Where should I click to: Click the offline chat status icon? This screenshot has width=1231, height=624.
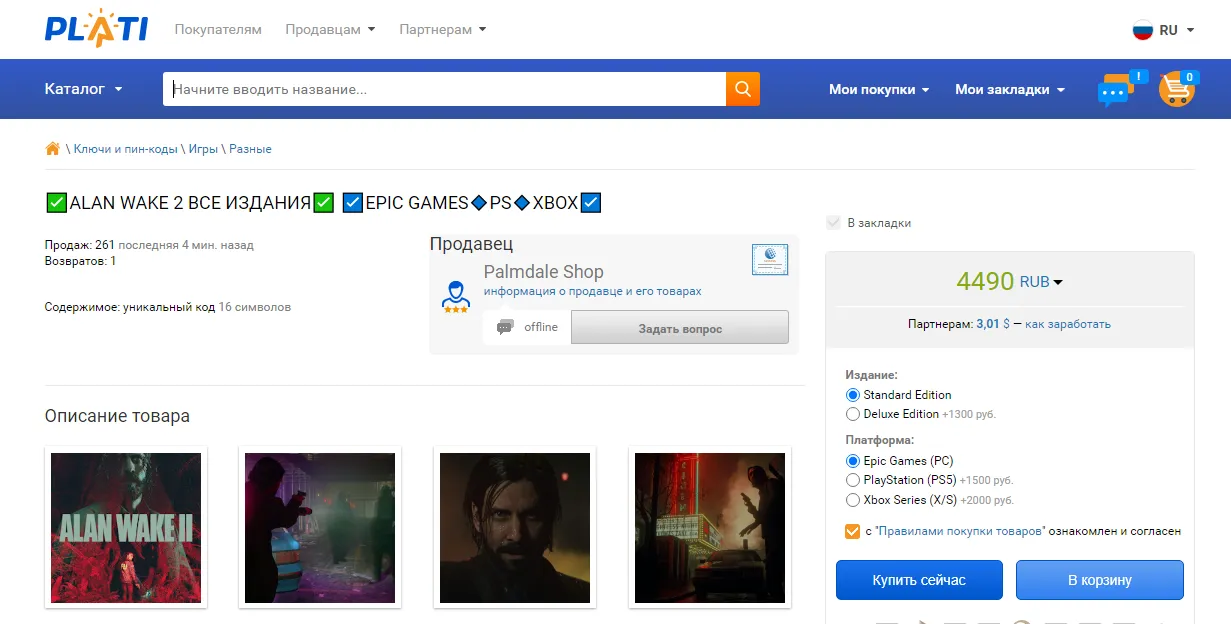point(505,327)
